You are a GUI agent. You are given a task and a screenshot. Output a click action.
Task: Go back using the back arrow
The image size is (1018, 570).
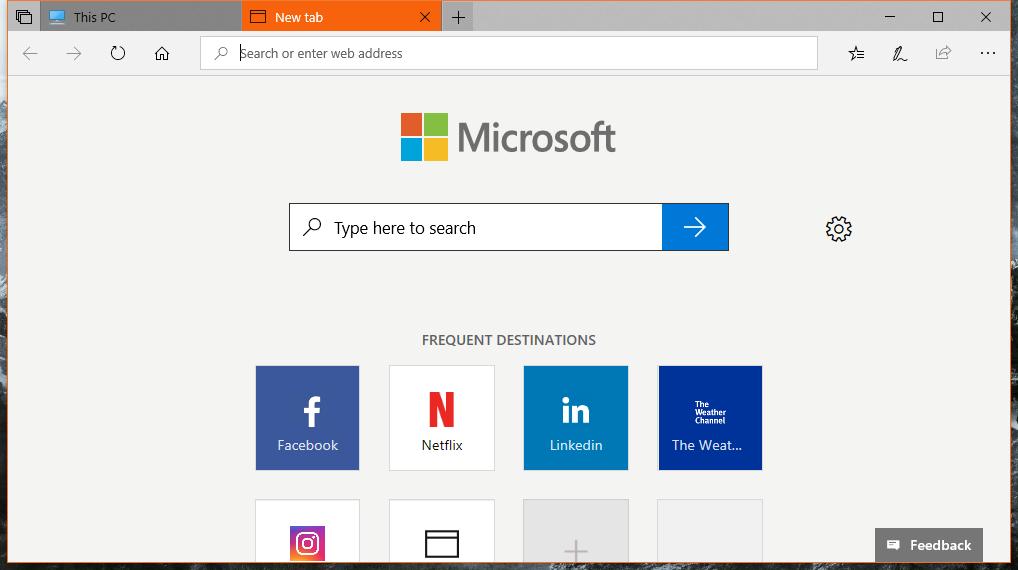[x=30, y=53]
